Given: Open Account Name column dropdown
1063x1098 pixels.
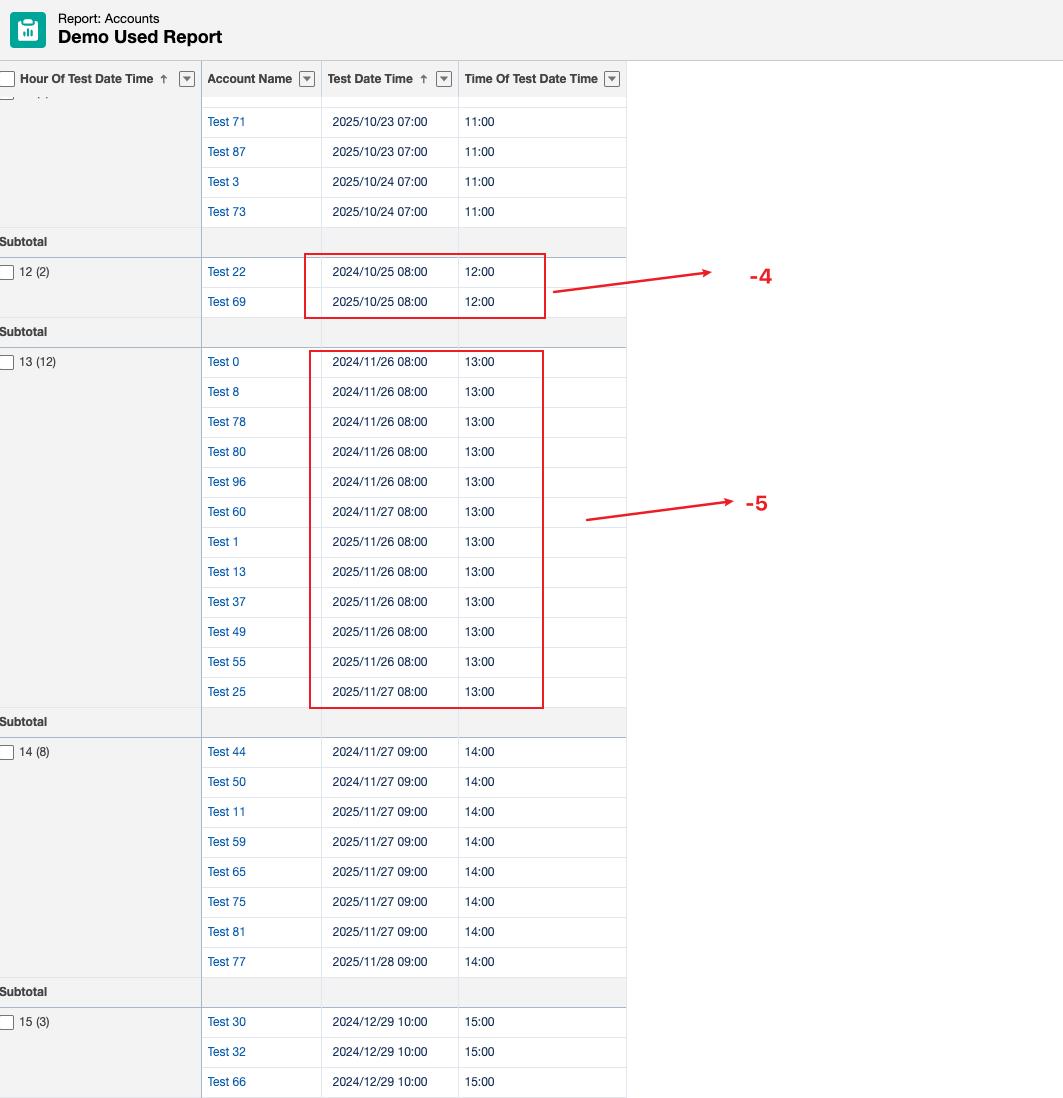Looking at the screenshot, I should 307,79.
